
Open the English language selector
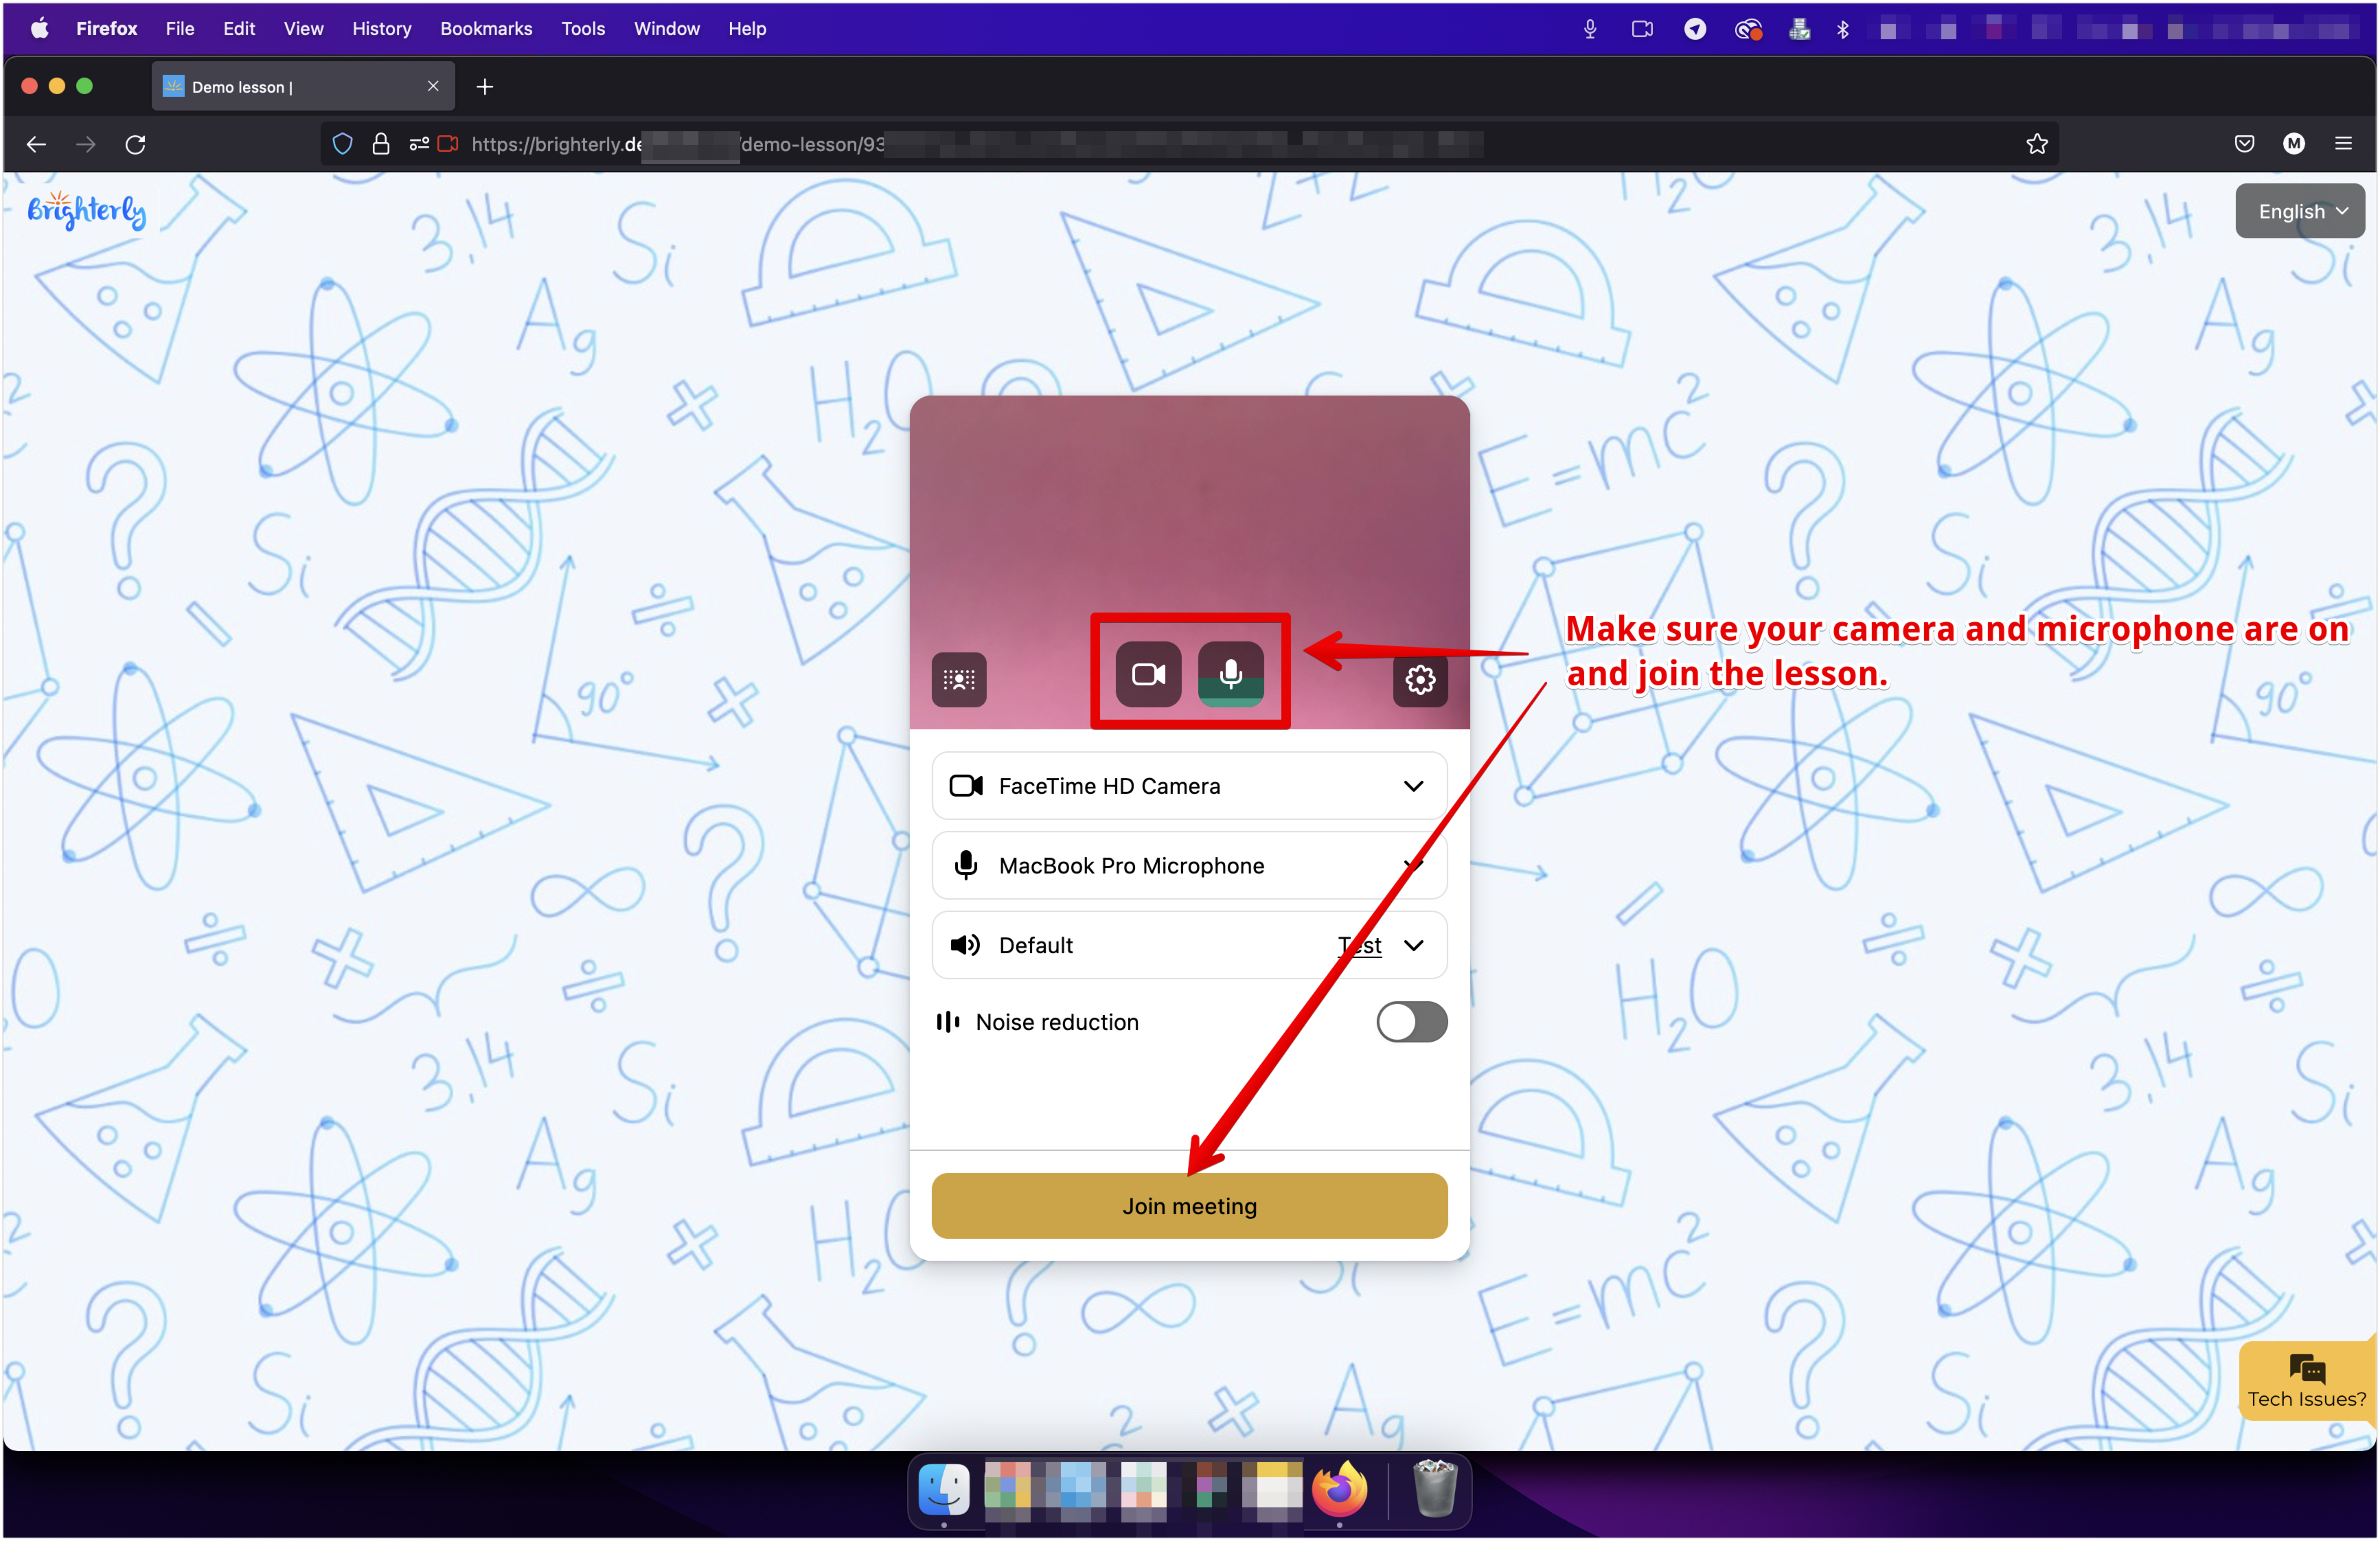(2299, 211)
